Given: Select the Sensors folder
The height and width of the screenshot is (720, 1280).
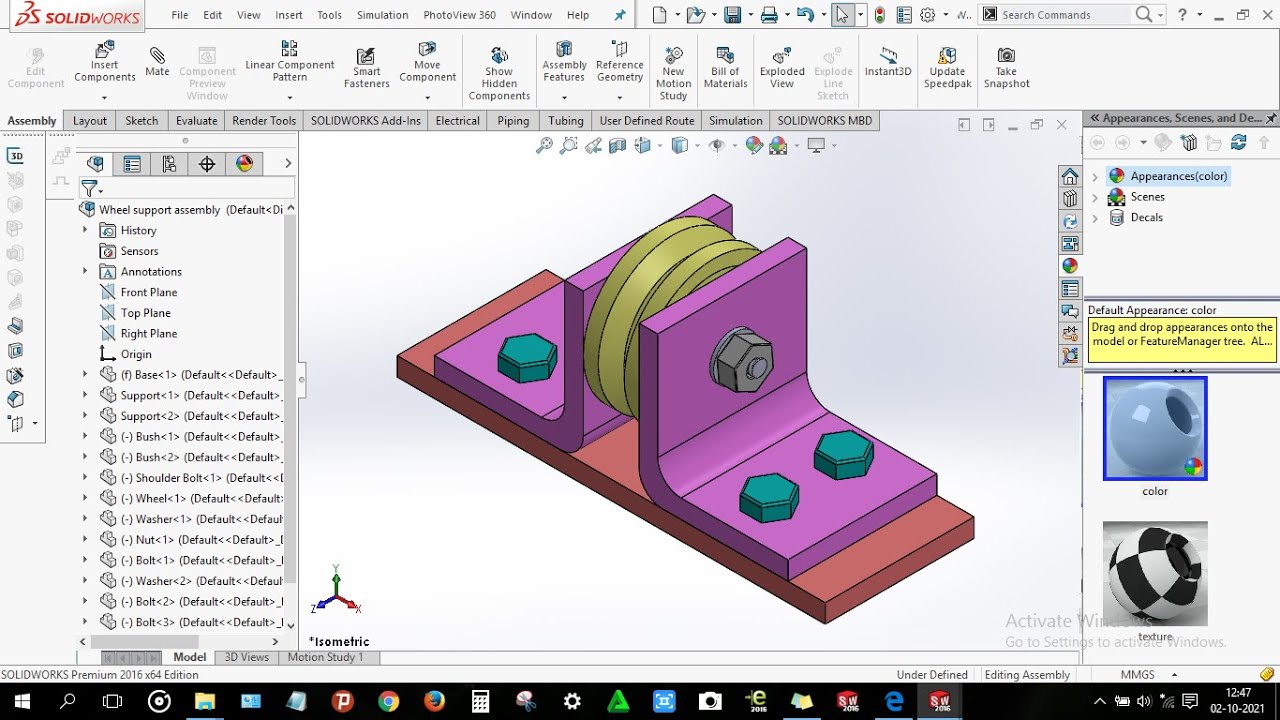Looking at the screenshot, I should click(x=139, y=251).
